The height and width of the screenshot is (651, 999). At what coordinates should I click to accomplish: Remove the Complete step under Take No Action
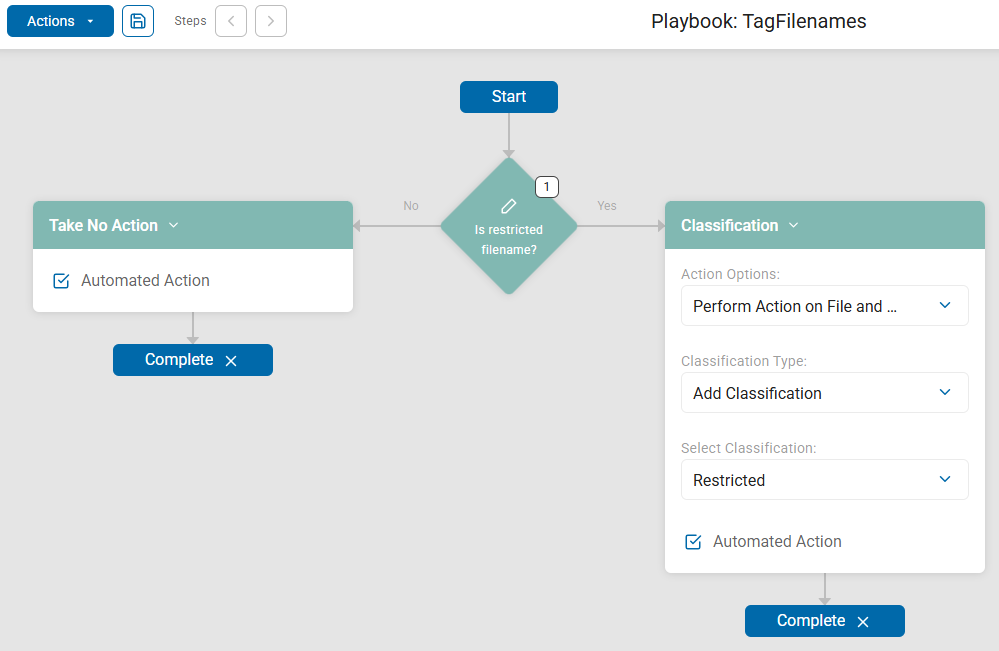pyautogui.click(x=231, y=361)
